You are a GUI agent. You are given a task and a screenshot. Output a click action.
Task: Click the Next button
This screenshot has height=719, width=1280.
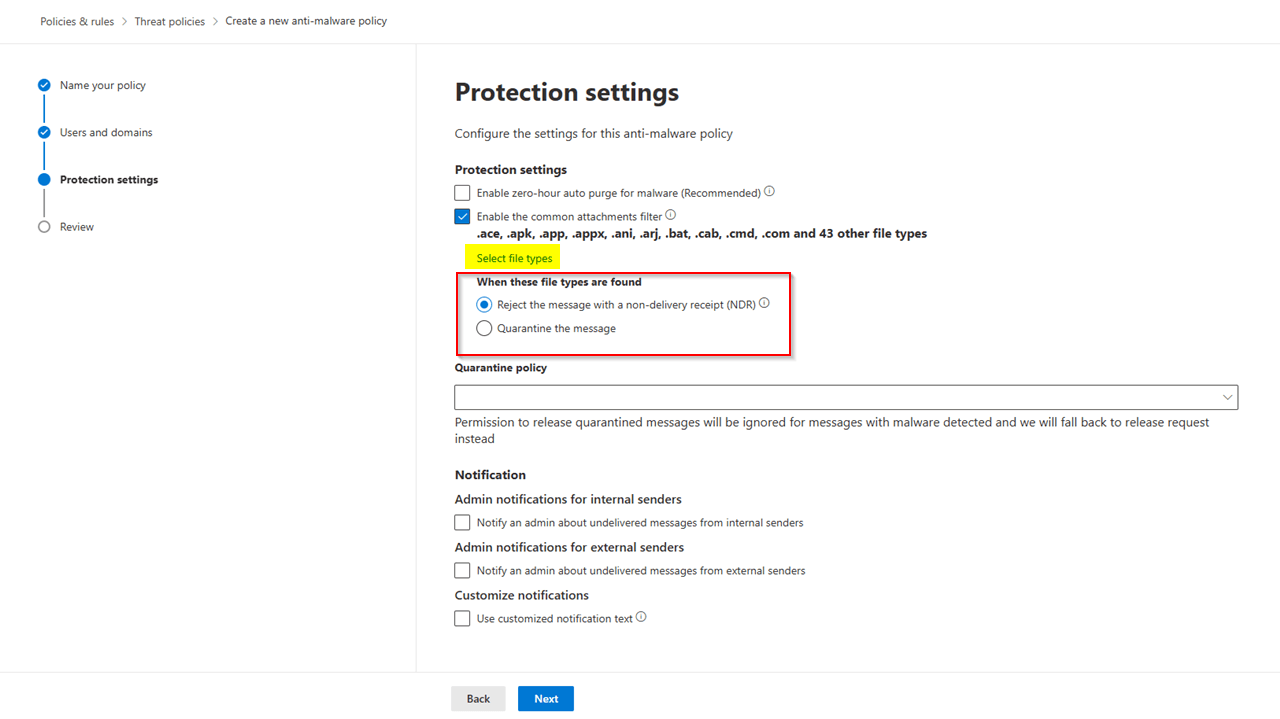545,698
